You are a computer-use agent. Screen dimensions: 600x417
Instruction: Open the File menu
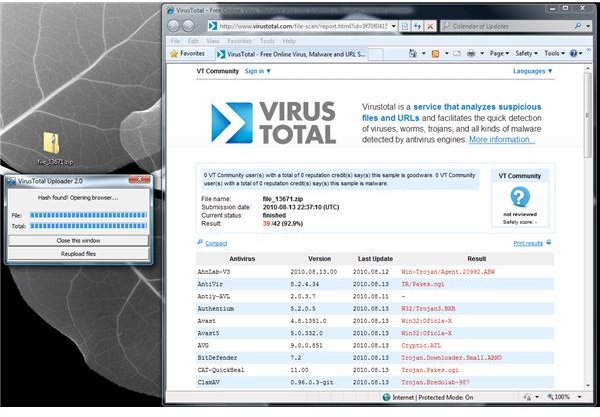[175, 41]
